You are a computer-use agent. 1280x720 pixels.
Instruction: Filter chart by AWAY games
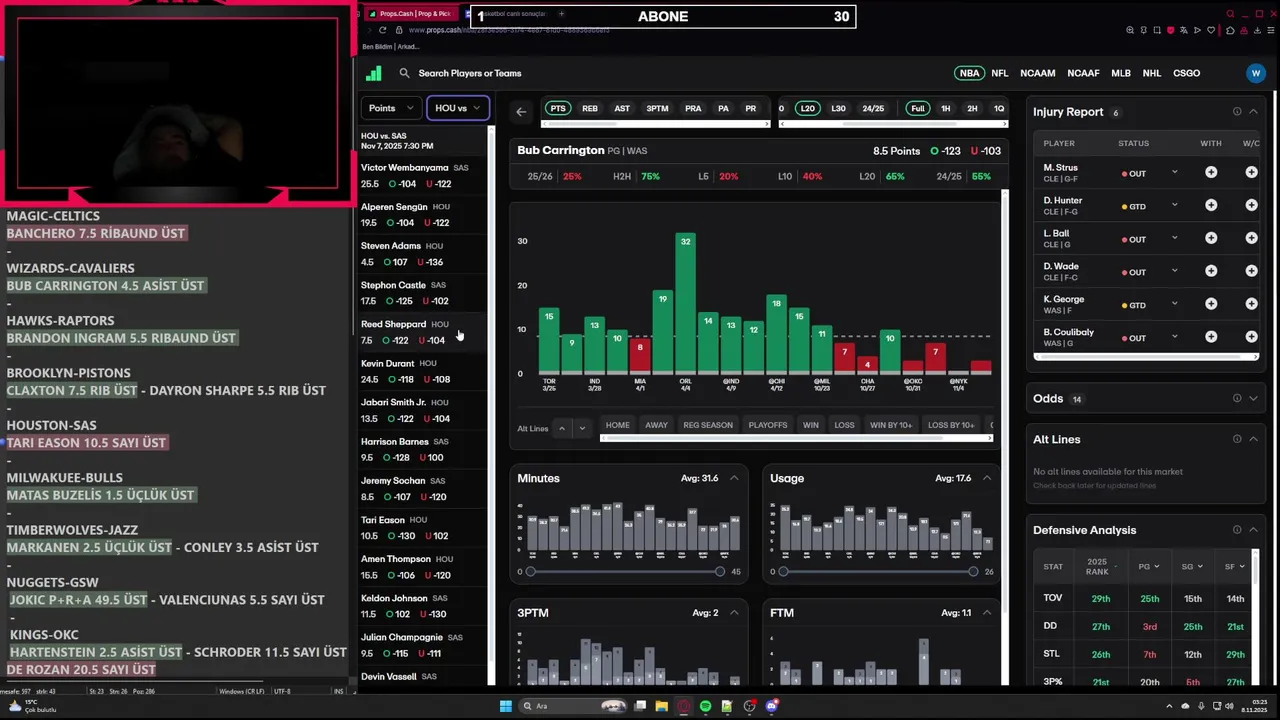[656, 425]
